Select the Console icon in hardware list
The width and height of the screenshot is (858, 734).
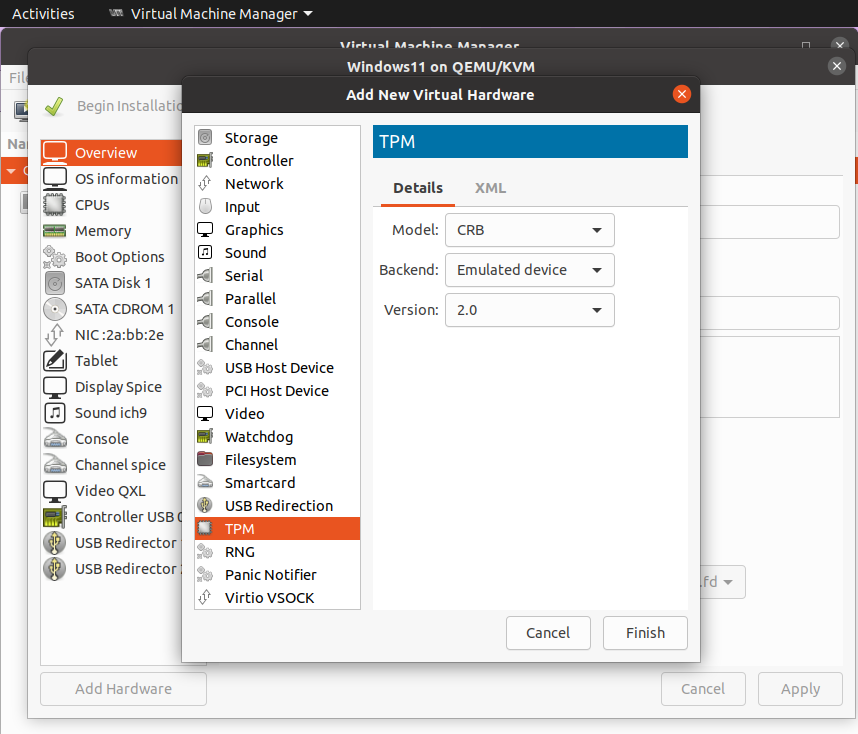(x=205, y=321)
